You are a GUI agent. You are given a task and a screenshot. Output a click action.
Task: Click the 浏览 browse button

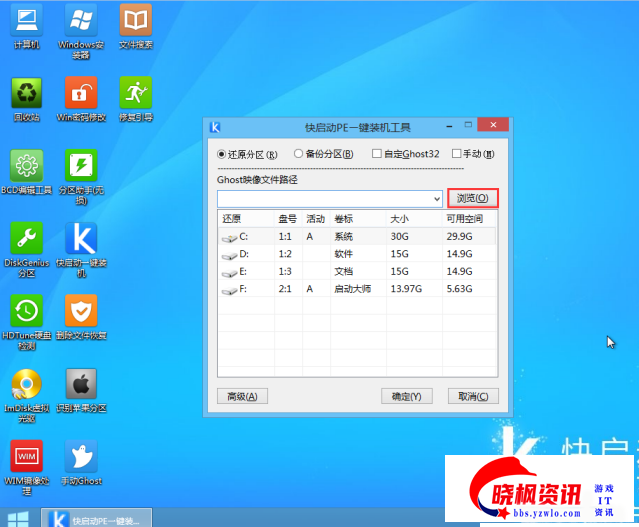click(x=472, y=199)
